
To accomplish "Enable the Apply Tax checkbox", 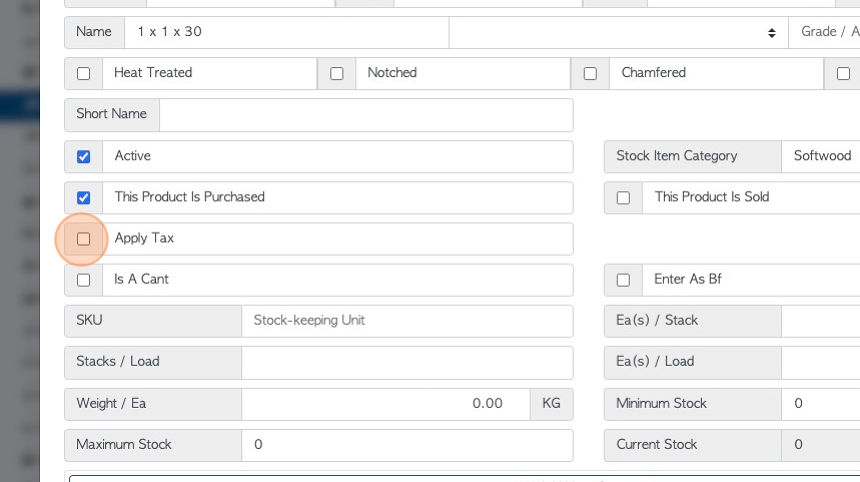I will (x=83, y=239).
